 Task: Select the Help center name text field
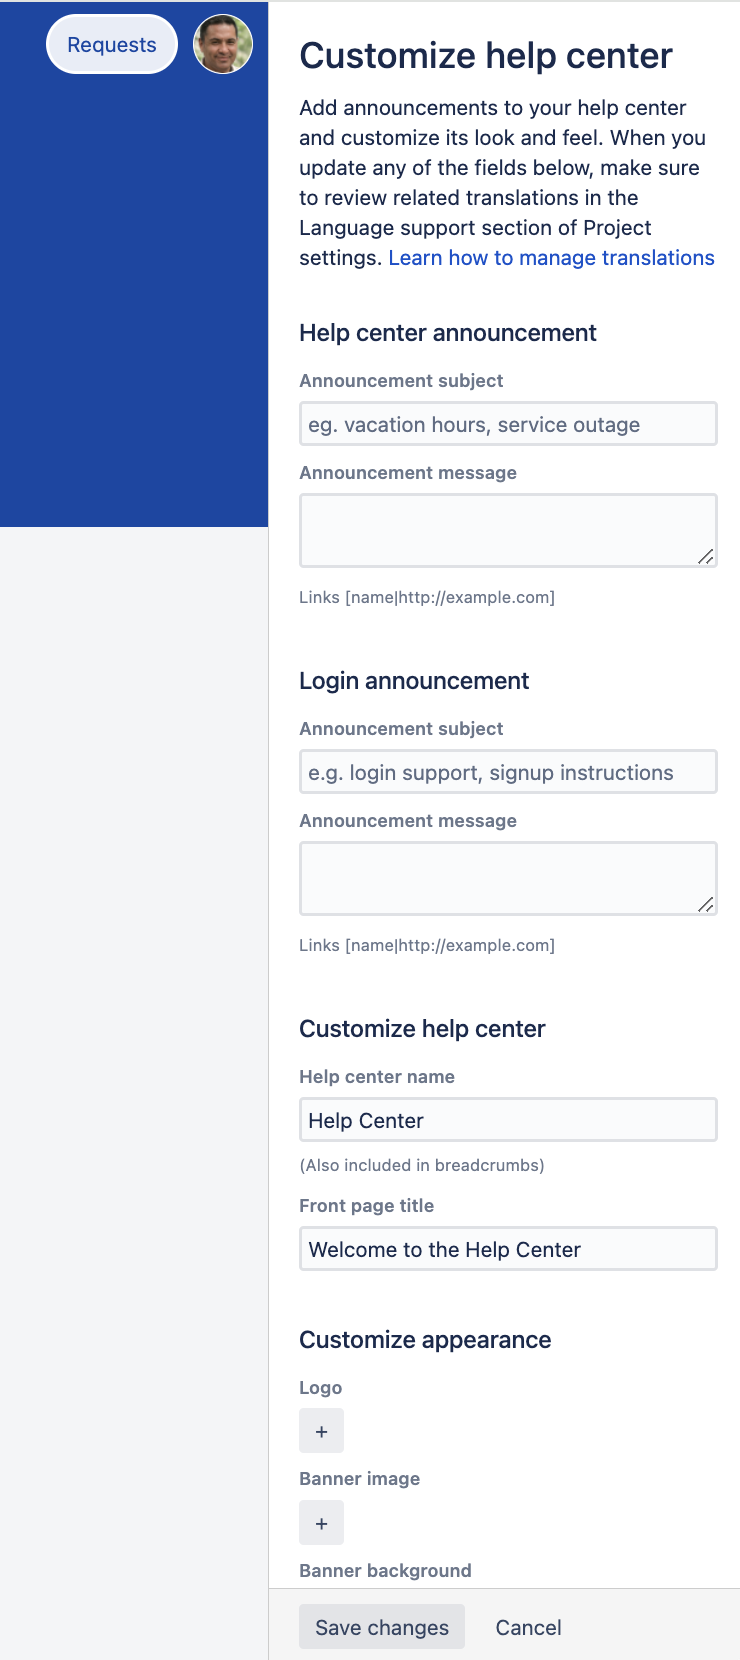[508, 1120]
